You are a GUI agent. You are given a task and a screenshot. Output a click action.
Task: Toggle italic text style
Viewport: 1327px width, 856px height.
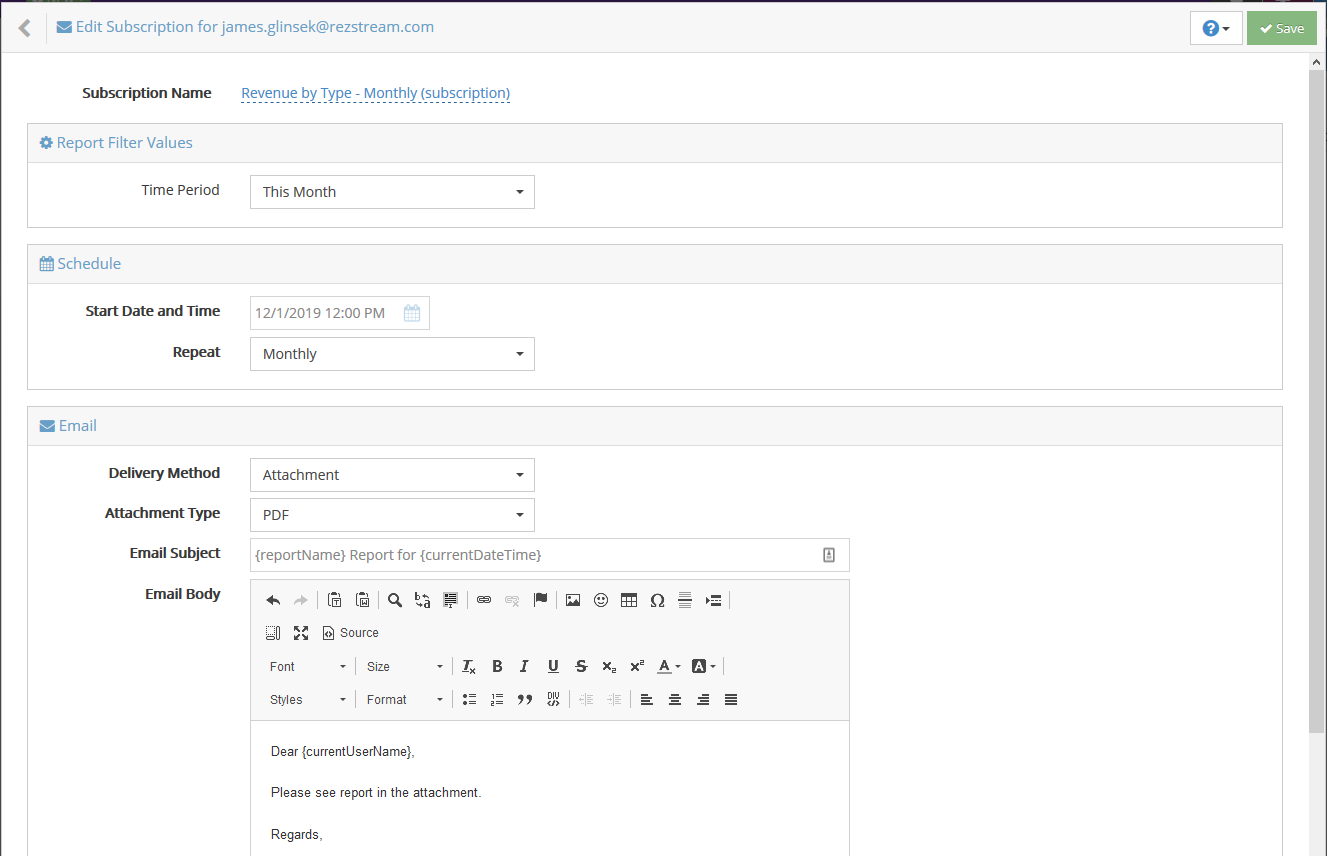524,667
